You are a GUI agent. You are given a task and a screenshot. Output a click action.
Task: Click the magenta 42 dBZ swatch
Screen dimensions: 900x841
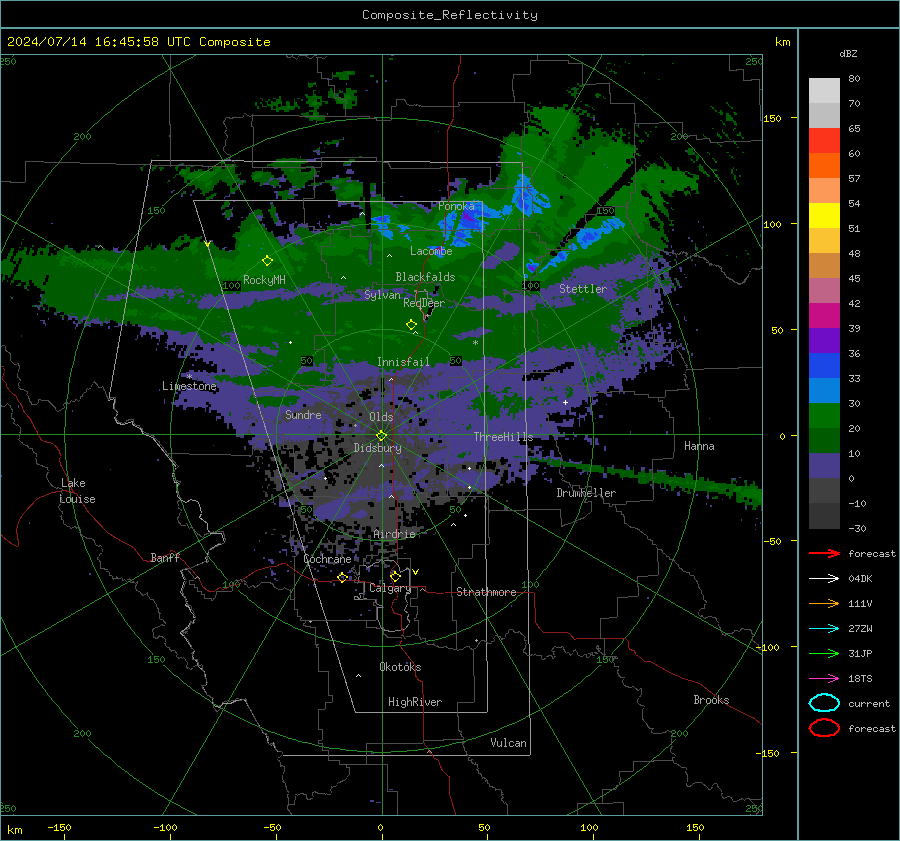coord(824,315)
